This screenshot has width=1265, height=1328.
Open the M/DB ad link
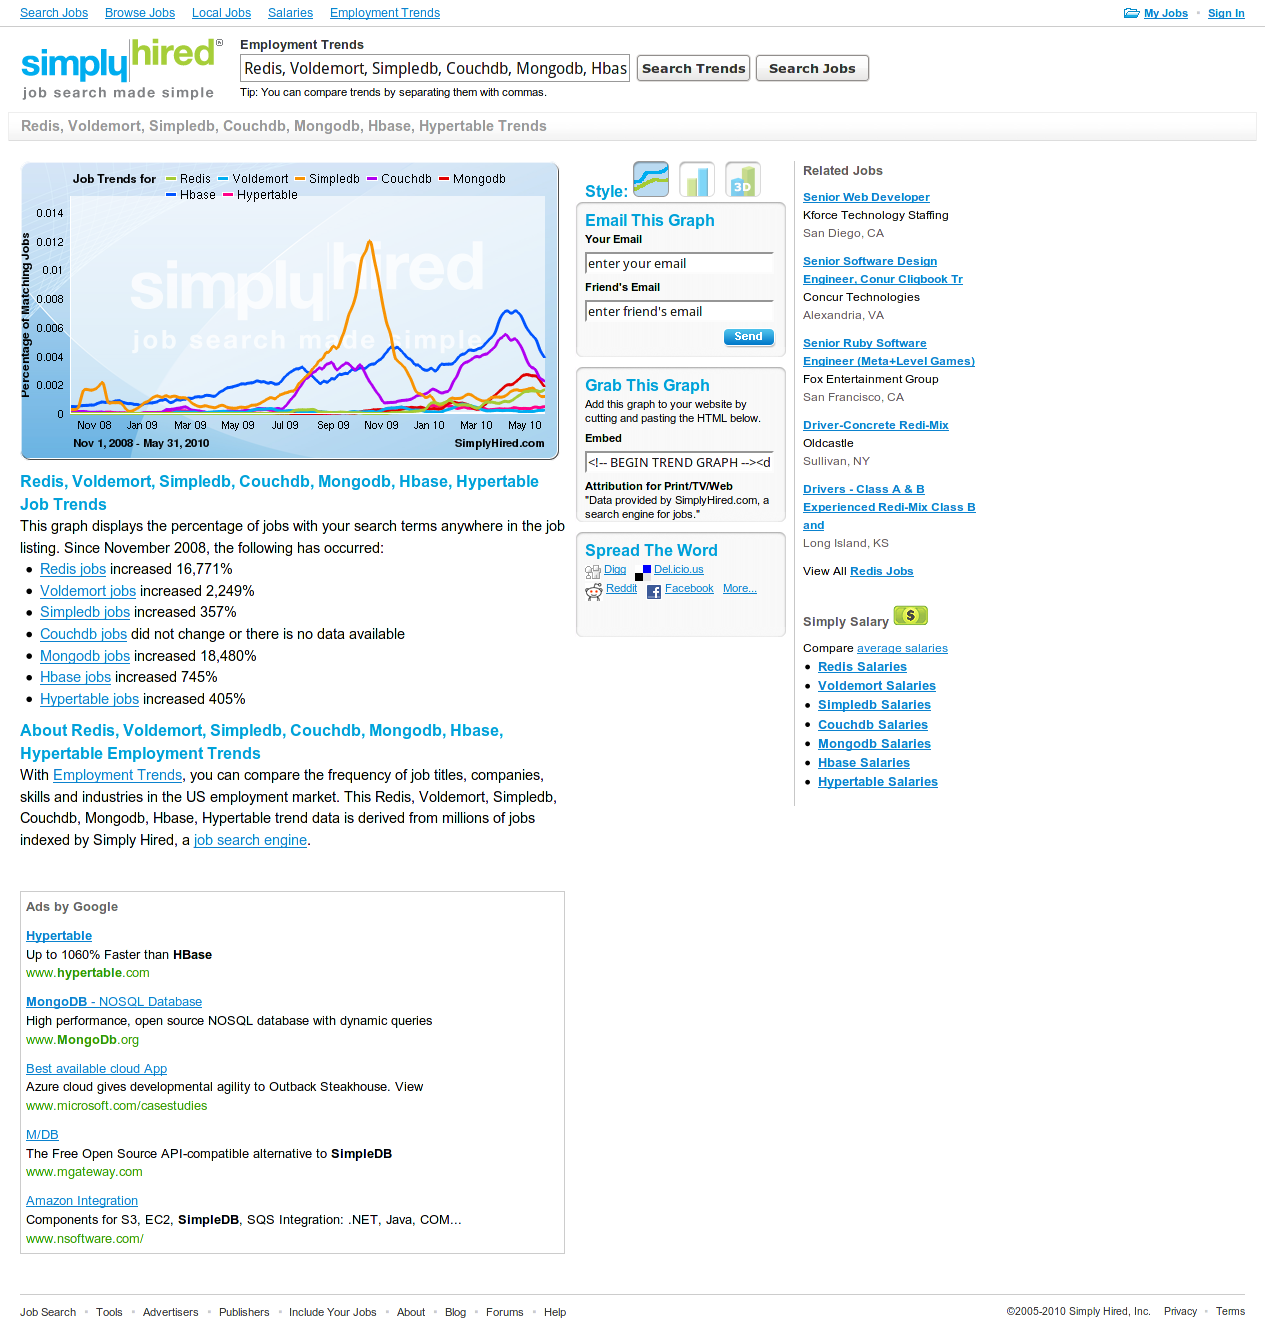tap(42, 1135)
